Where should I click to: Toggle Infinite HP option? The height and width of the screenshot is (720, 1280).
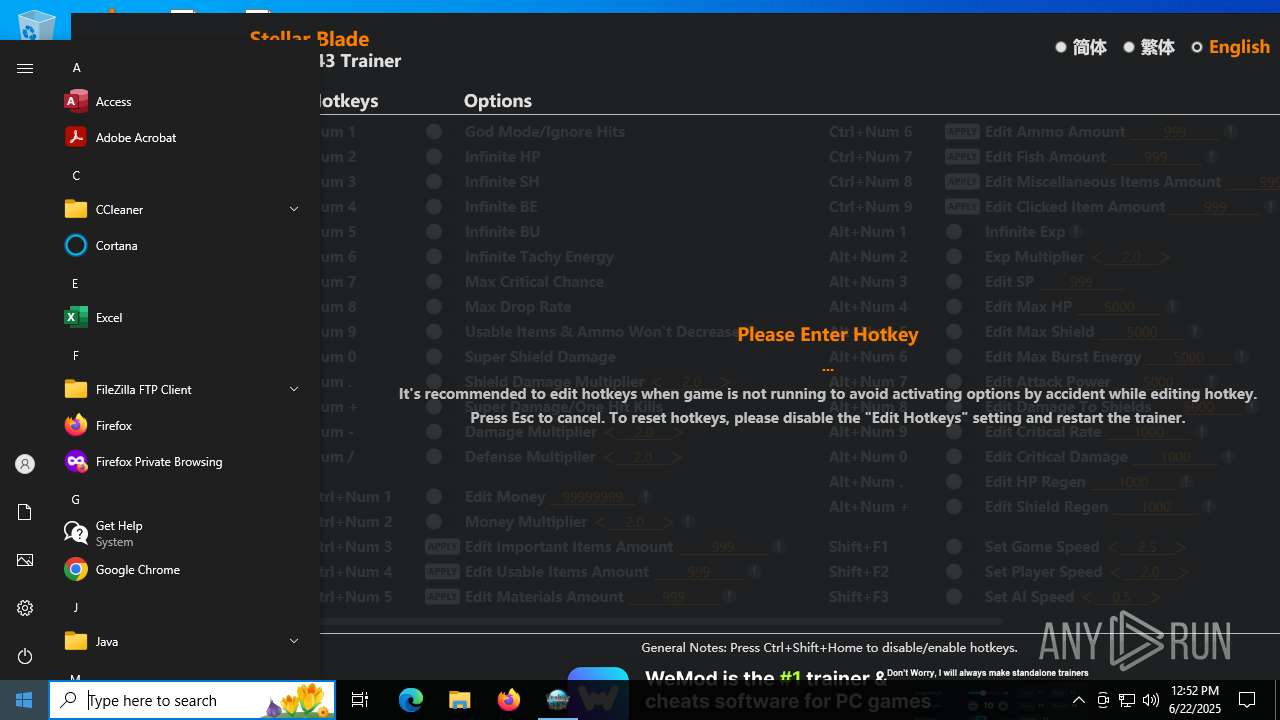coord(434,156)
